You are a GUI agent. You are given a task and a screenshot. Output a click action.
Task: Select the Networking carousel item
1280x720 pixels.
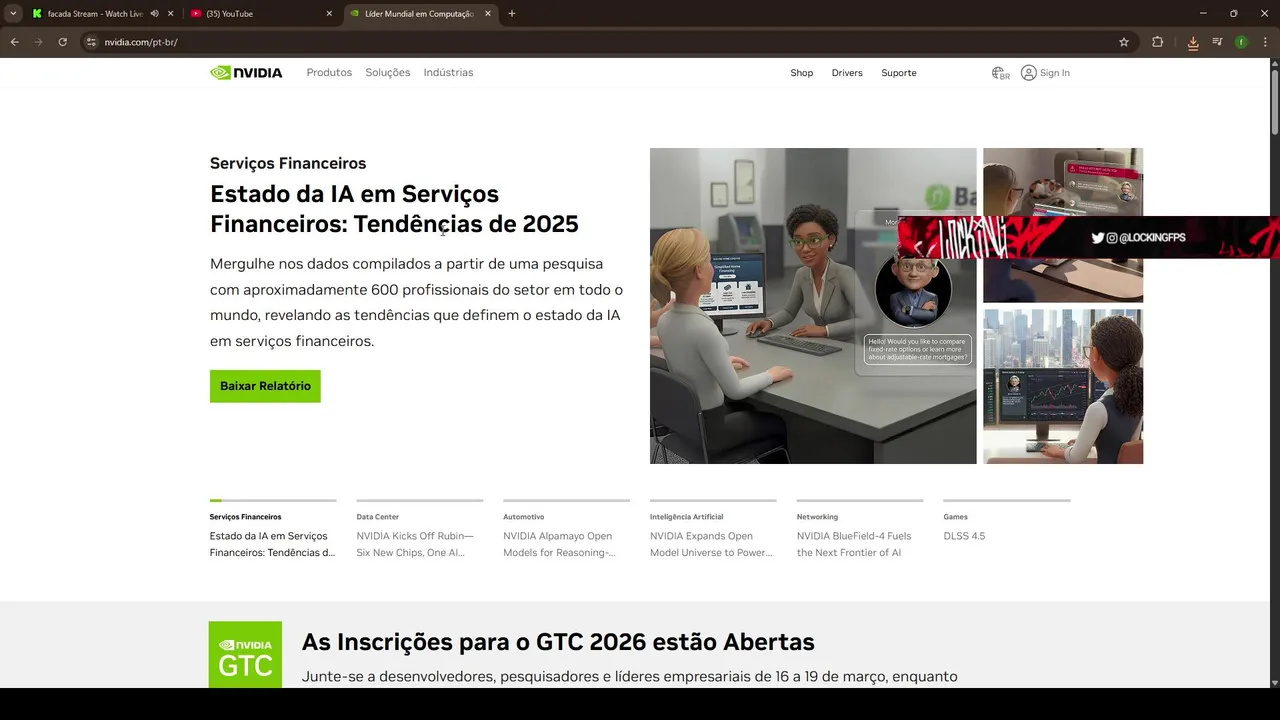pos(860,530)
